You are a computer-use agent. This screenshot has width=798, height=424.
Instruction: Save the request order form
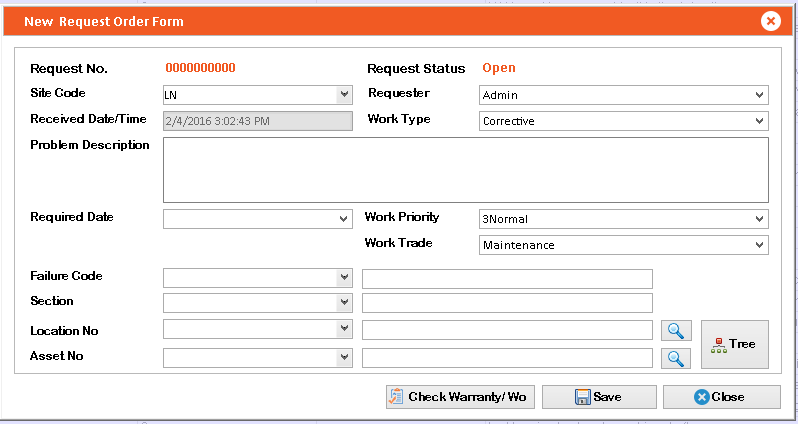(599, 397)
